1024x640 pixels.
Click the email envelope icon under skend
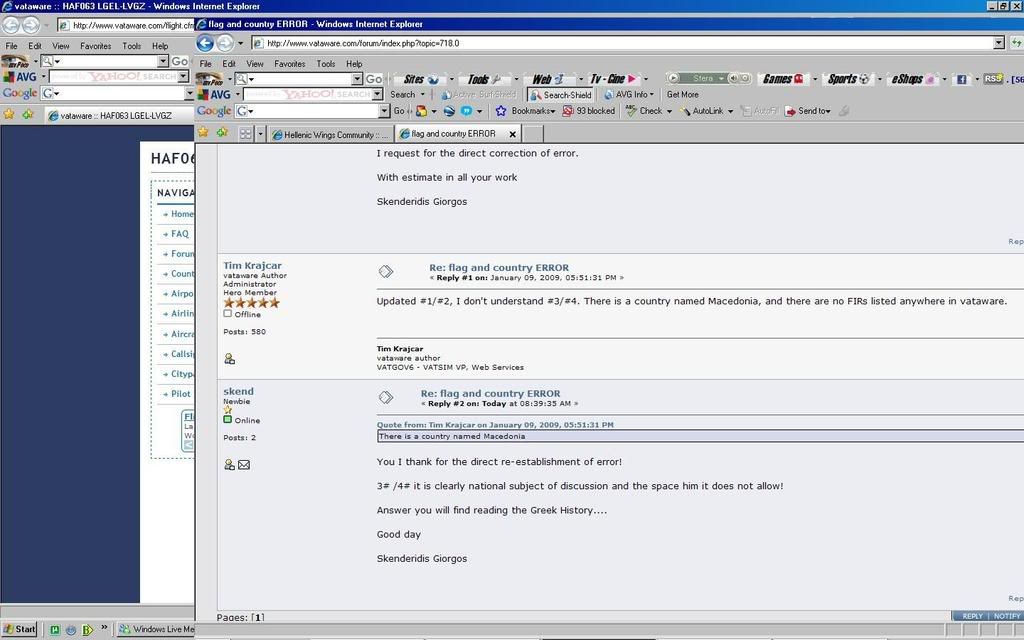point(244,464)
